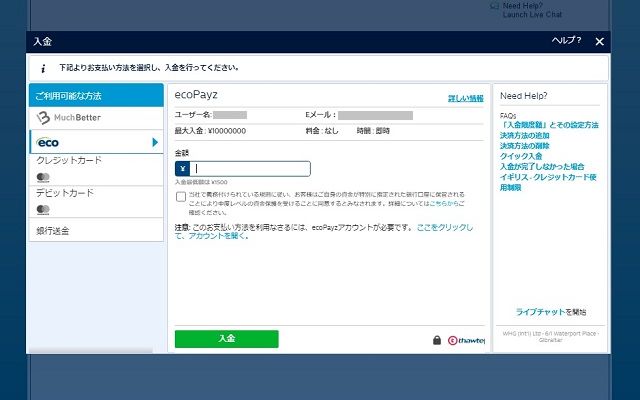
Task: Click the Mastercard icon under デビットカード
Action: click(x=43, y=209)
